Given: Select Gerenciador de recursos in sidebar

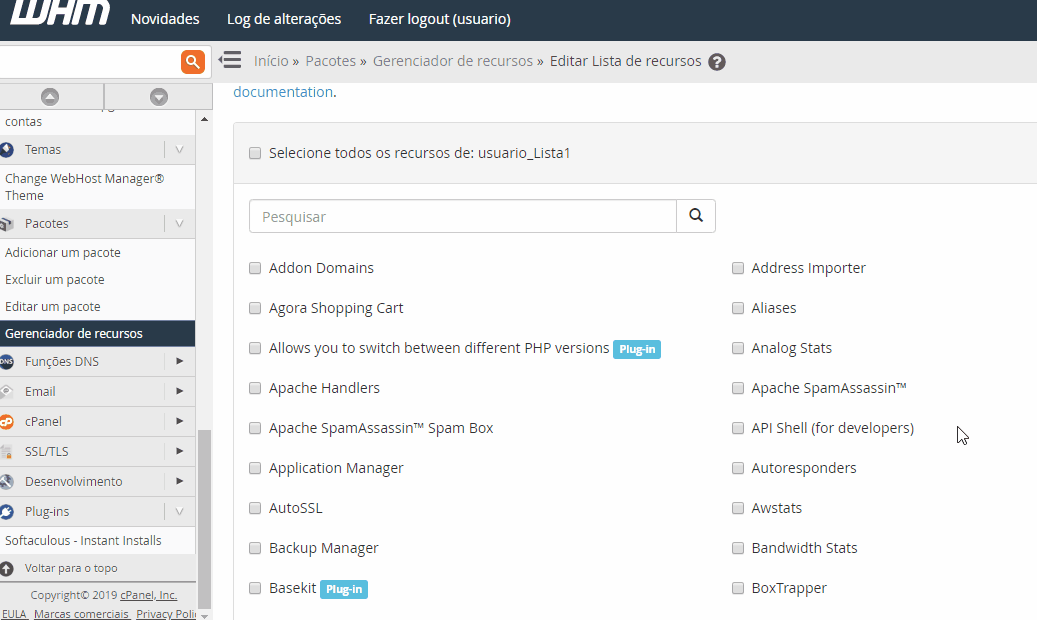Looking at the screenshot, I should 97,333.
